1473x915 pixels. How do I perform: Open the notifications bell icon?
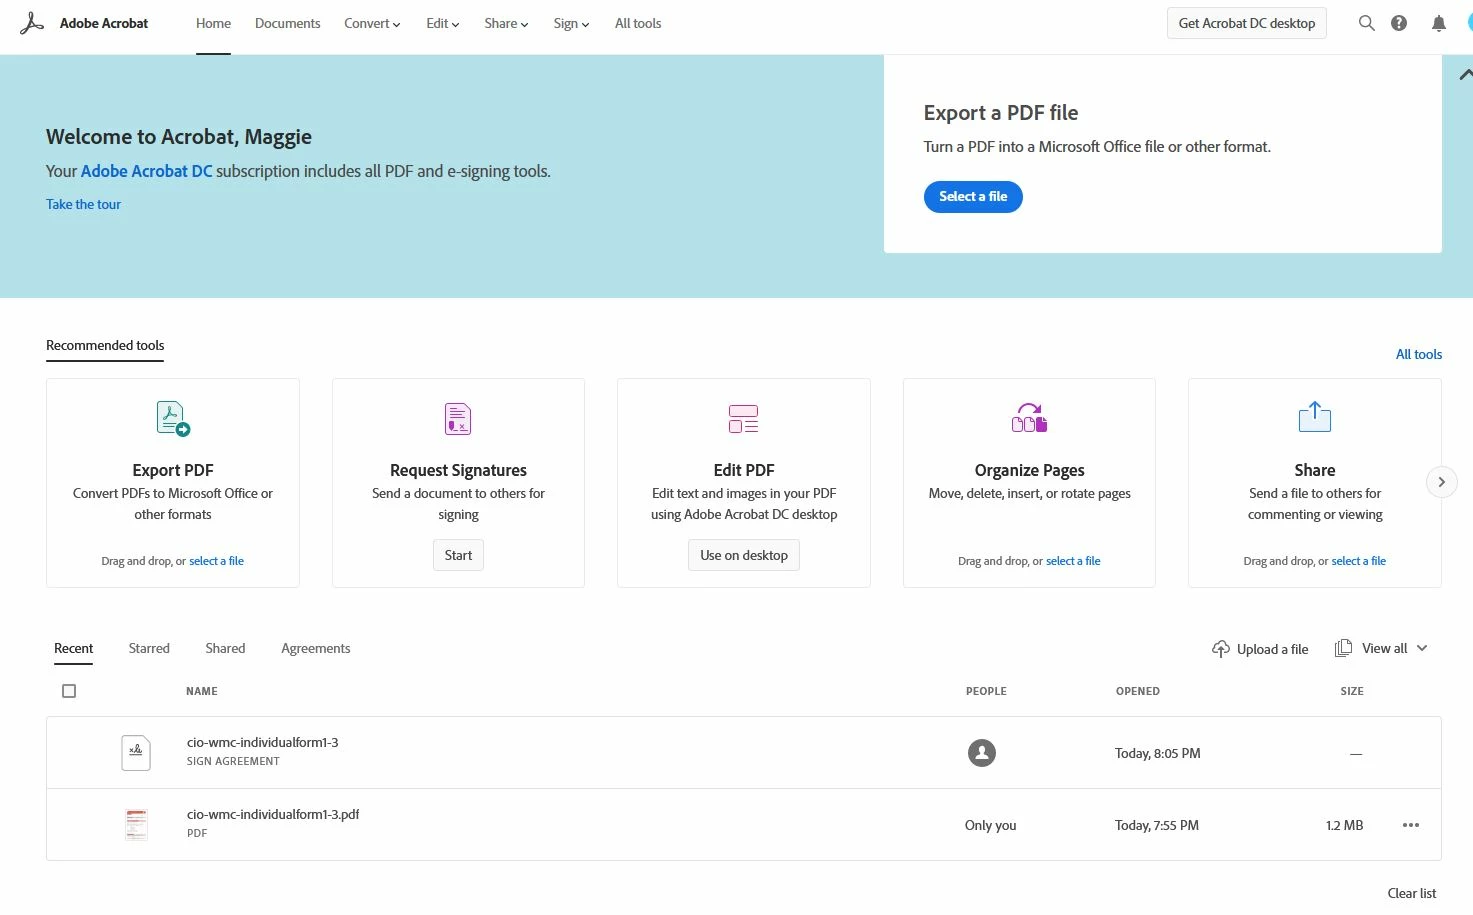point(1439,23)
